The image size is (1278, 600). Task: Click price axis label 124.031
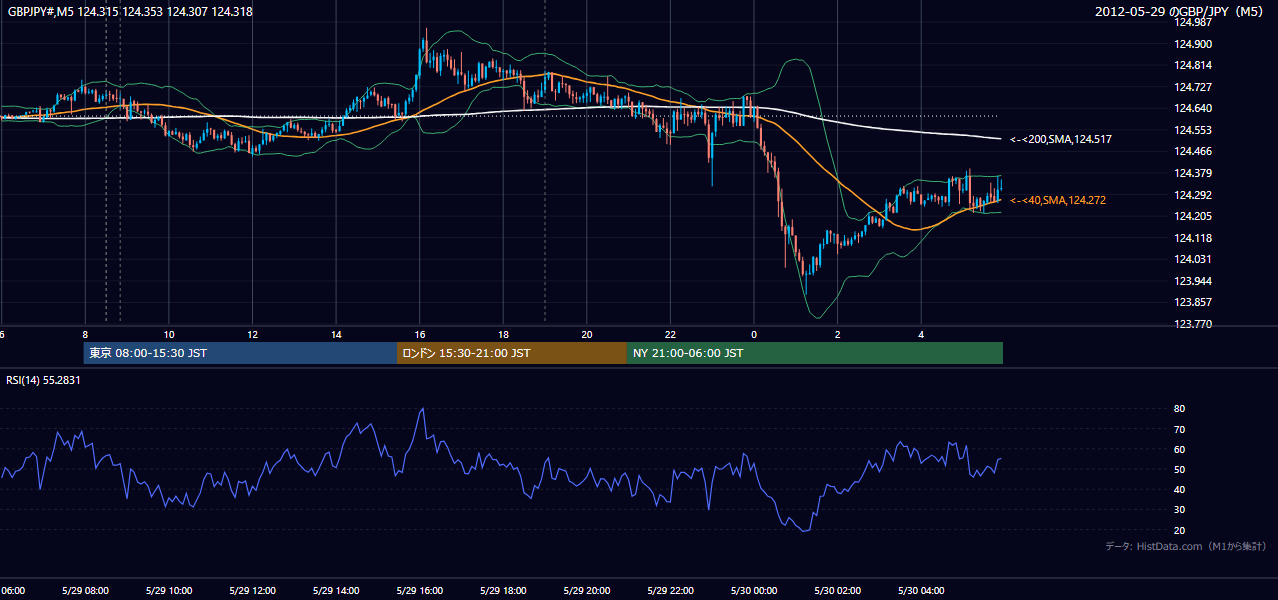point(1192,259)
